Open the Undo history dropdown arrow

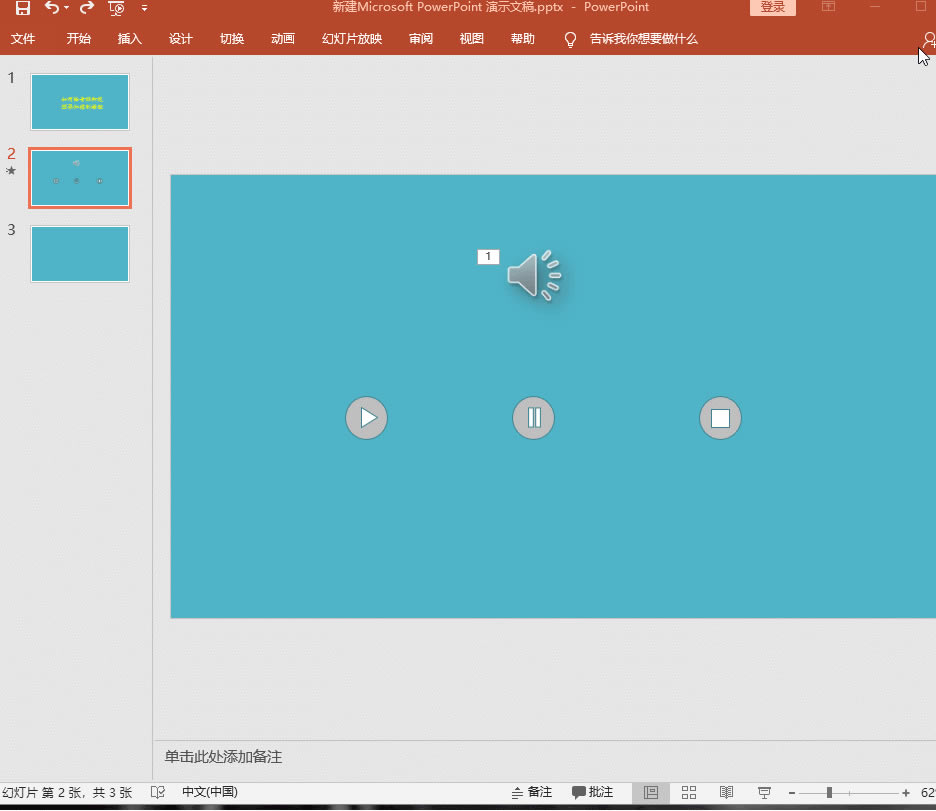[x=67, y=8]
